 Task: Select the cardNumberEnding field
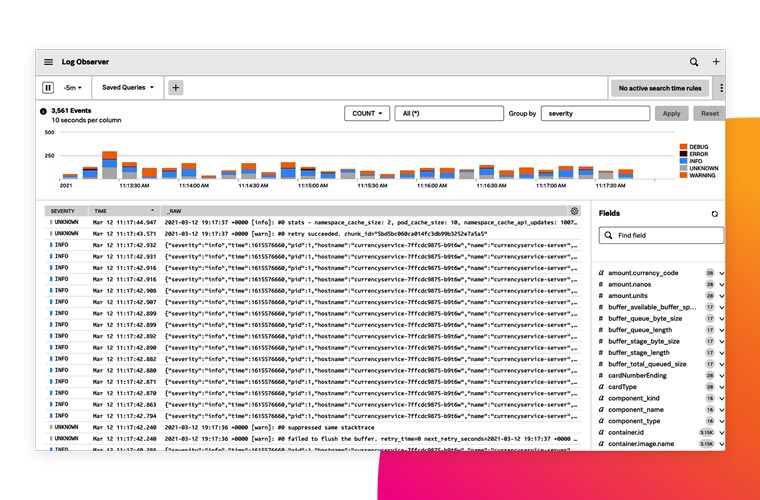coord(637,375)
